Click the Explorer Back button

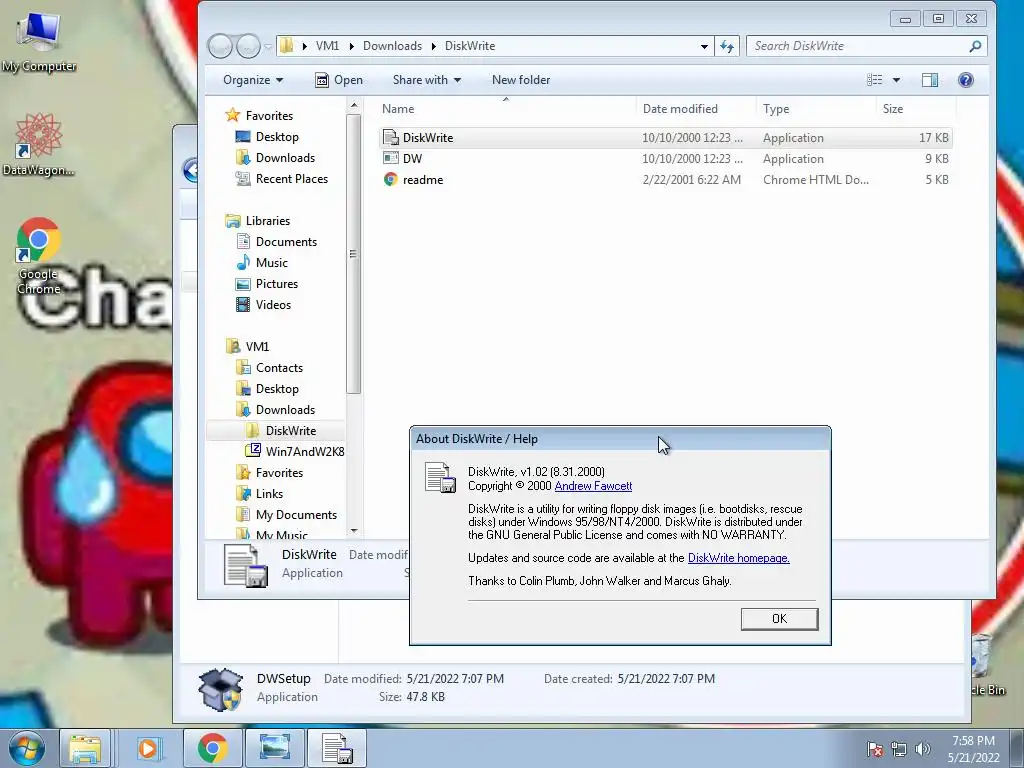[x=220, y=46]
